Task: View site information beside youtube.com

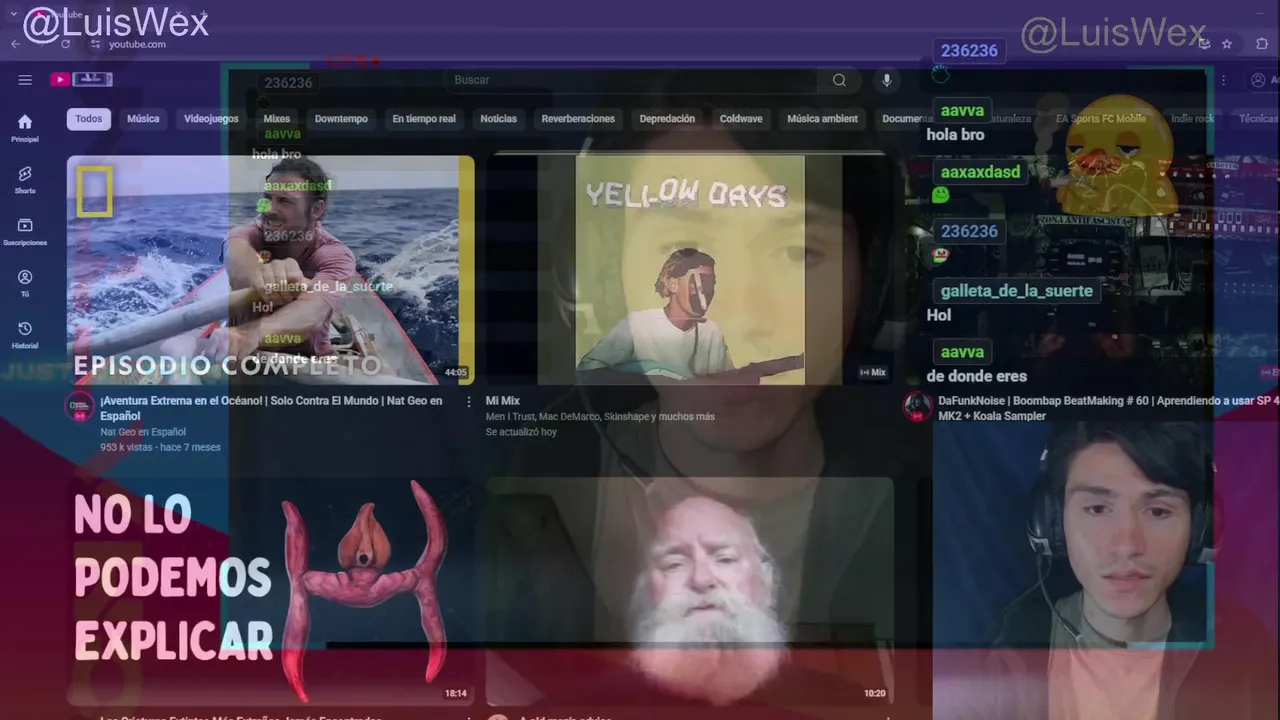Action: click(x=95, y=44)
